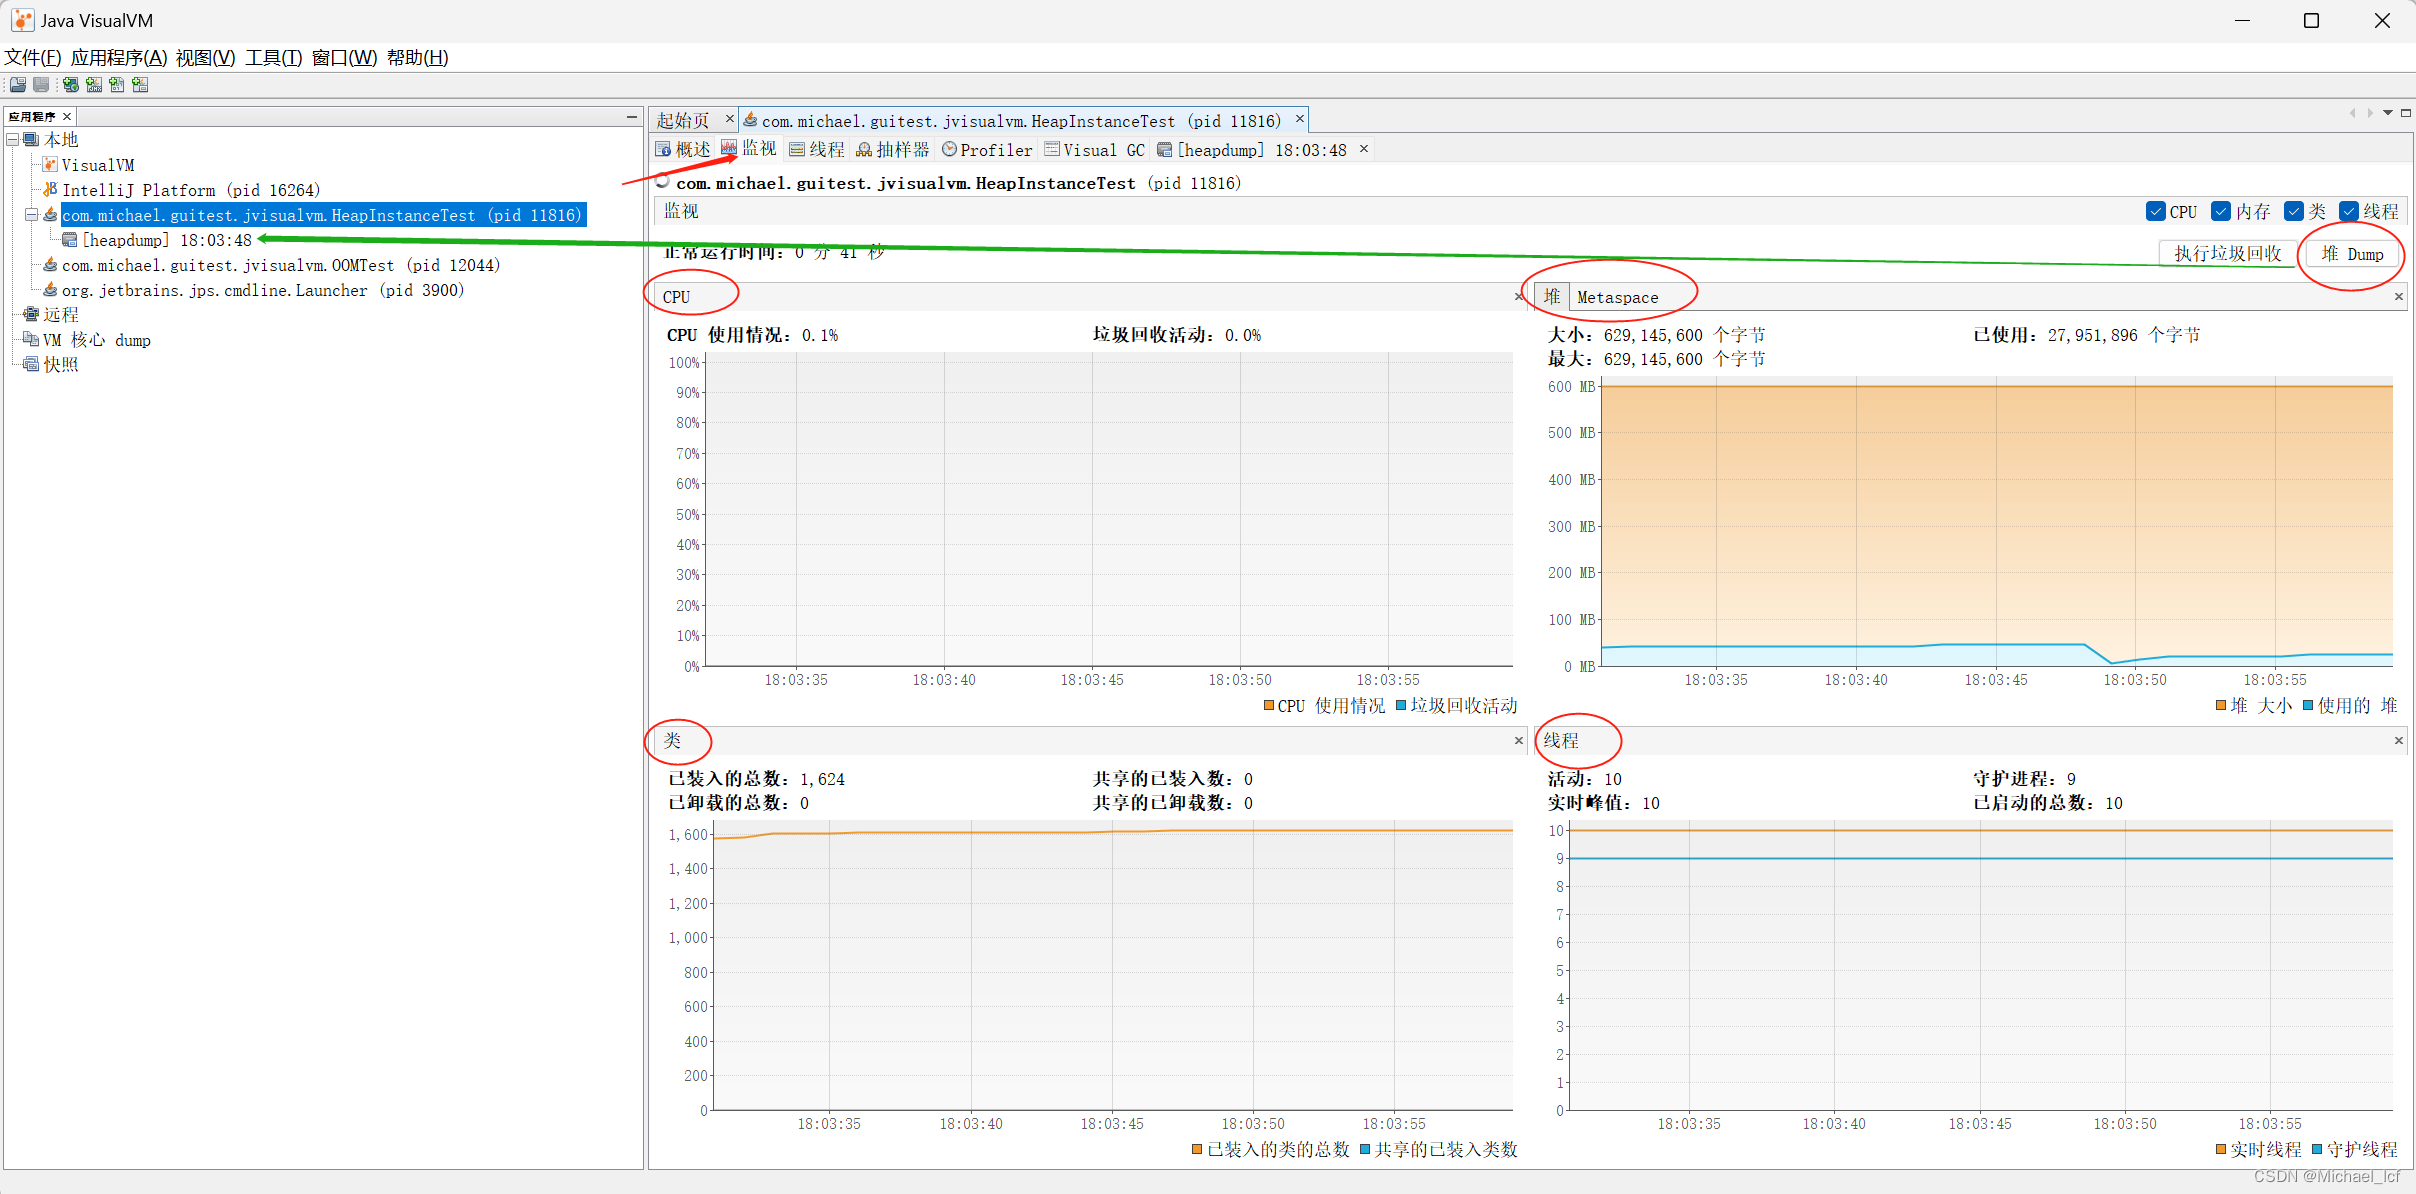
Task: Select IntelliJ Platform (pid 16264) in tree
Action: [x=191, y=190]
